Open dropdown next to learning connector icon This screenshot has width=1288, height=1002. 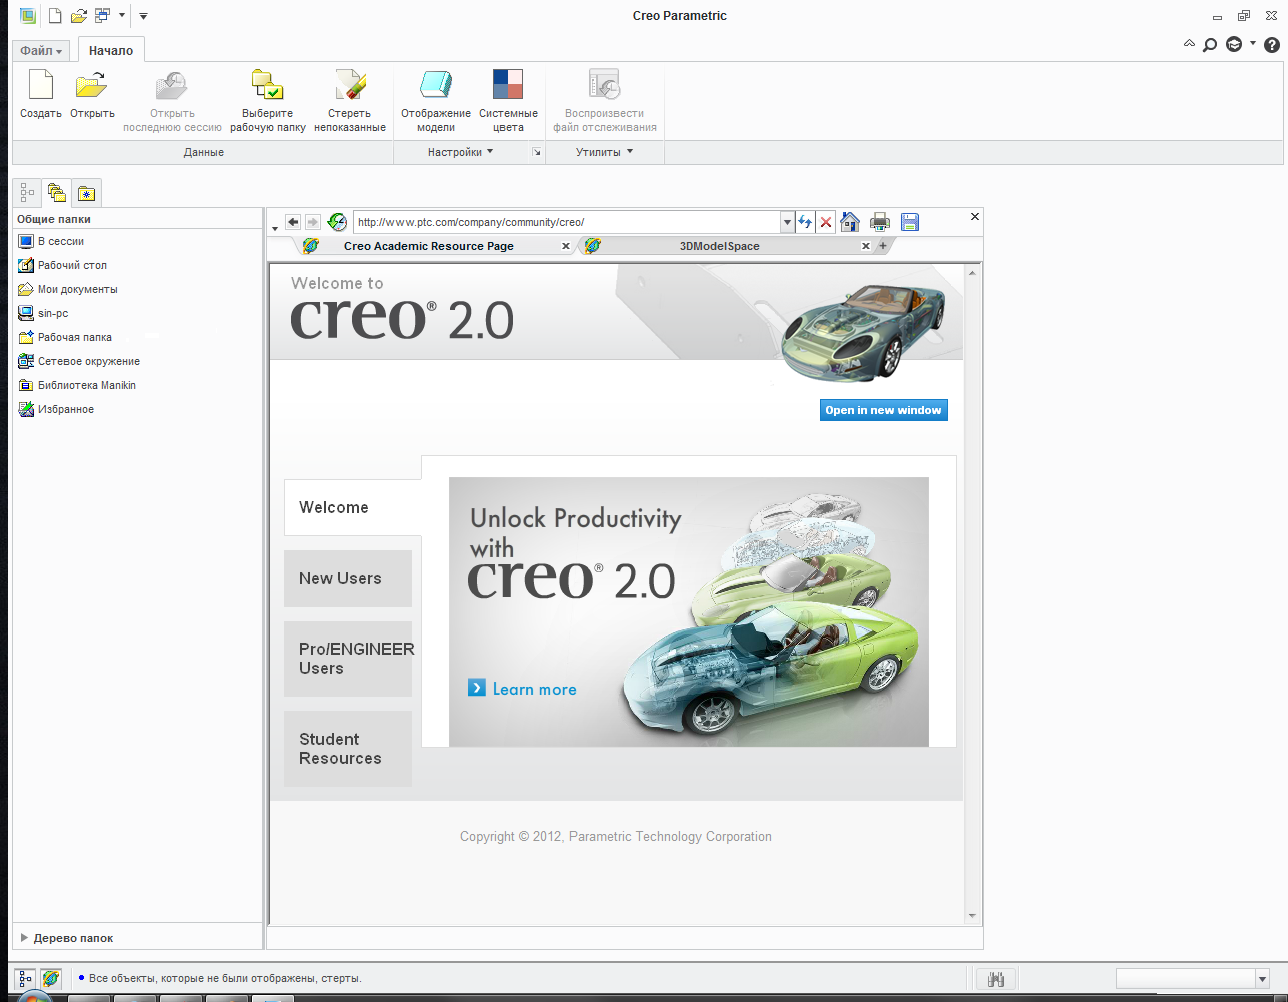pos(1253,44)
